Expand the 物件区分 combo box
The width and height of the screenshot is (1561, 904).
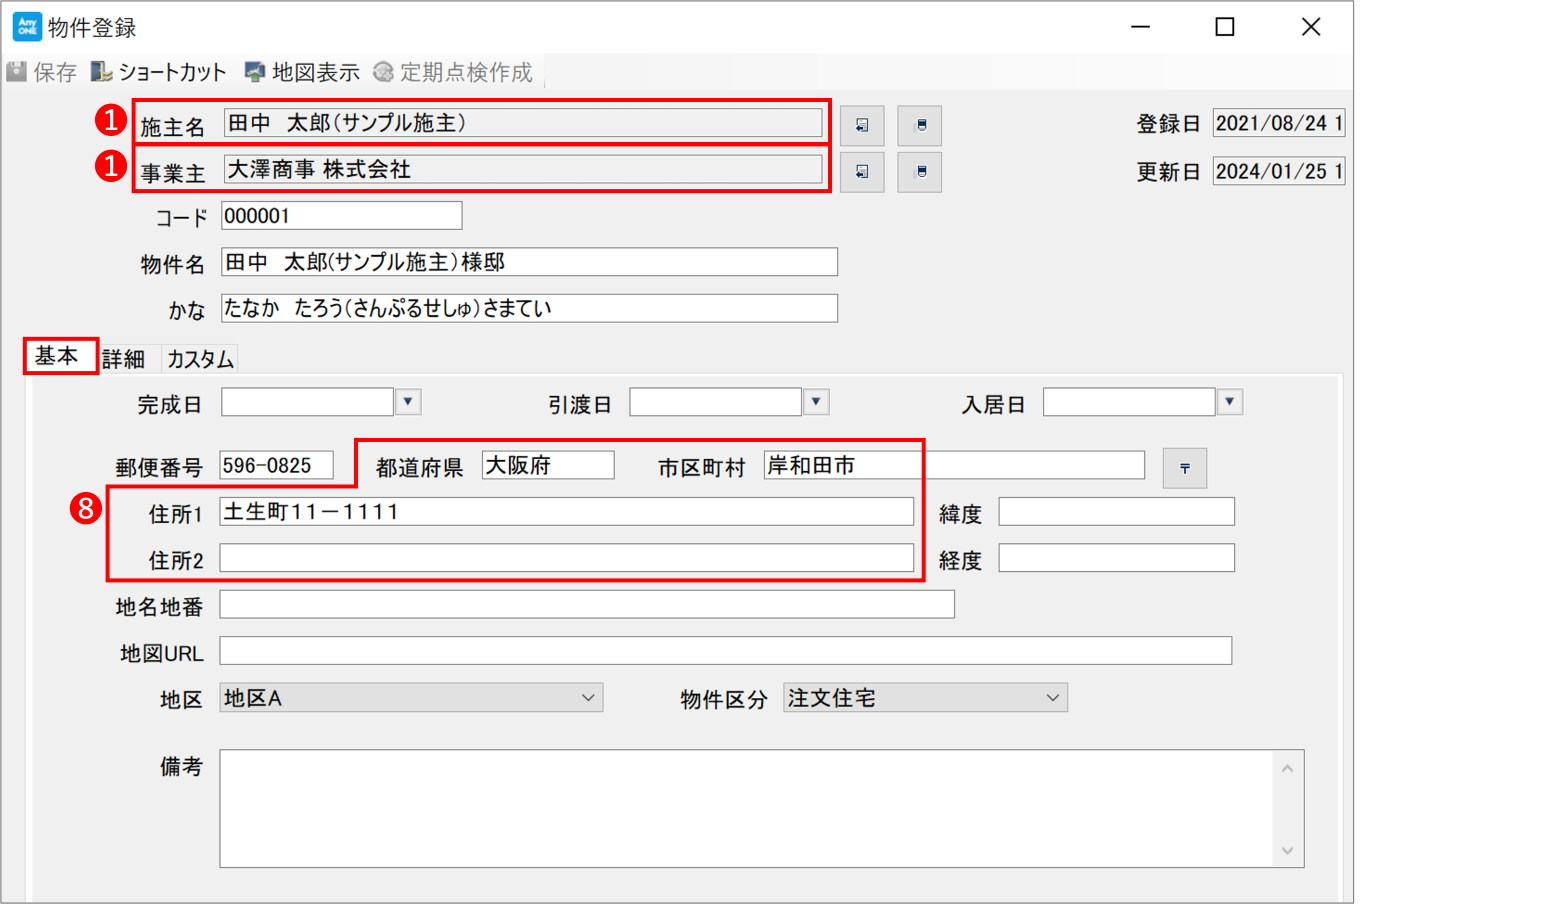(1052, 698)
